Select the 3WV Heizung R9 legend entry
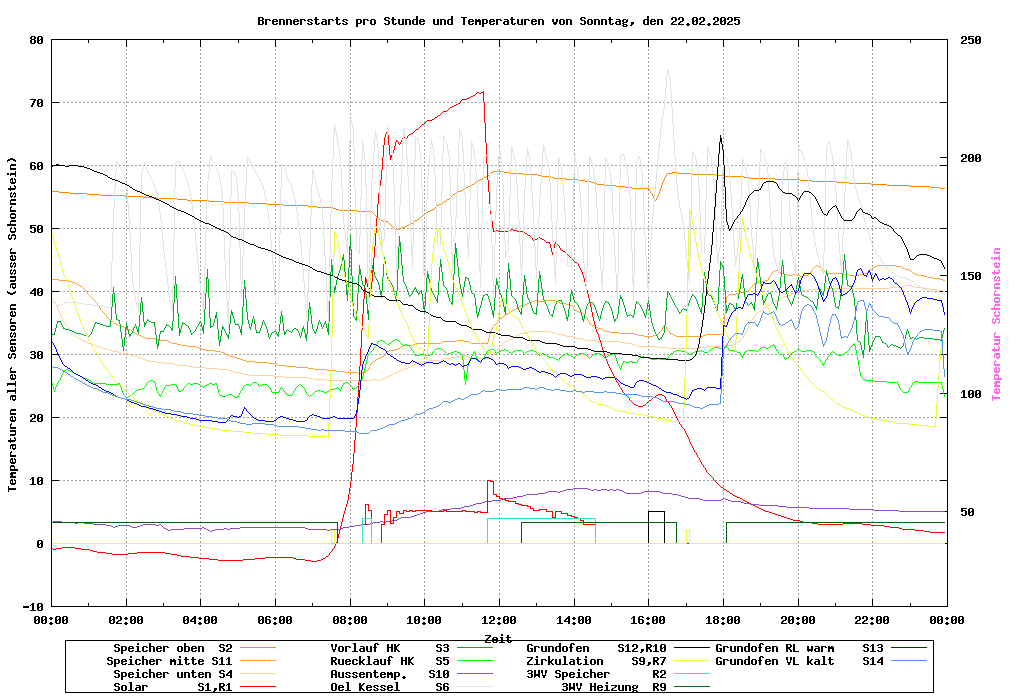Viewport: 1024px width, 700px height. [613, 687]
